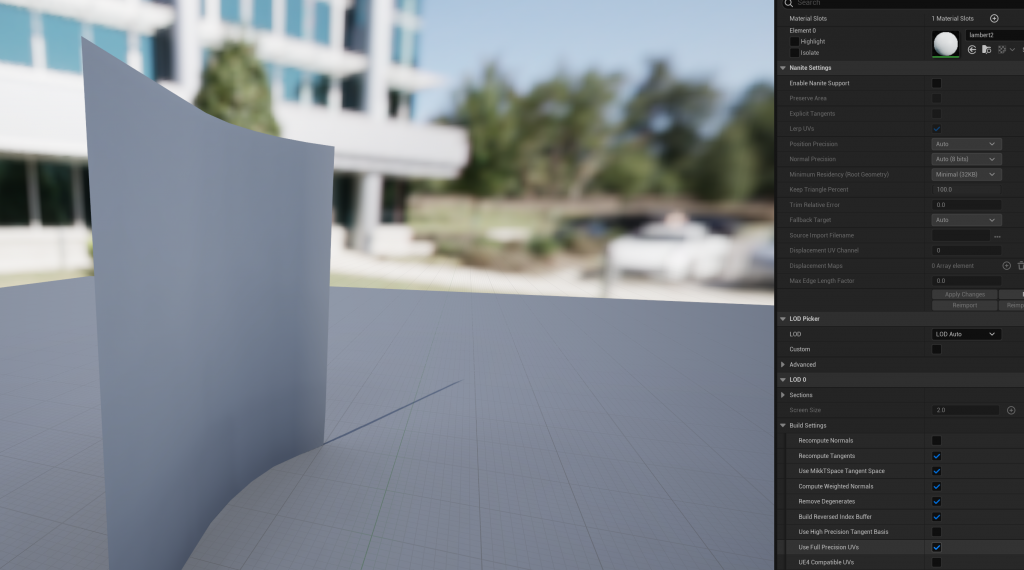Open Source Import Filename browse ellipsis
The height and width of the screenshot is (570, 1024).
(x=997, y=236)
